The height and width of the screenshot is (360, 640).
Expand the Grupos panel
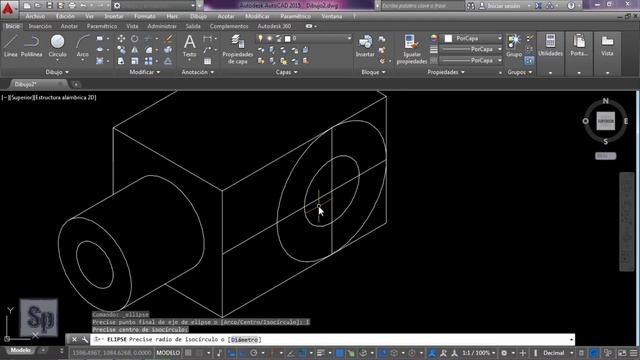coord(520,72)
